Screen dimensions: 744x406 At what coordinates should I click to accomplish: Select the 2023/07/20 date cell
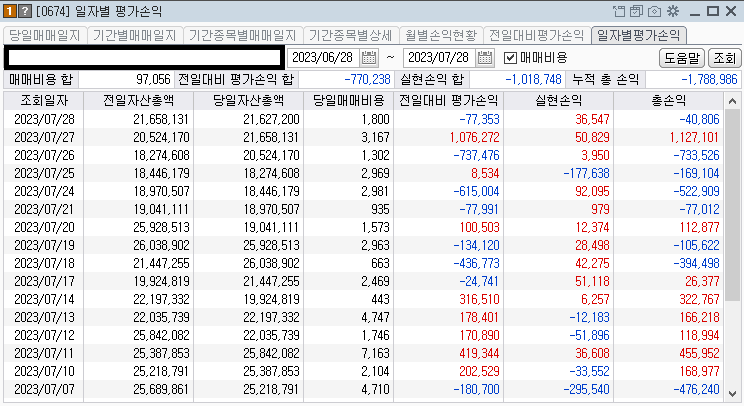pyautogui.click(x=44, y=227)
